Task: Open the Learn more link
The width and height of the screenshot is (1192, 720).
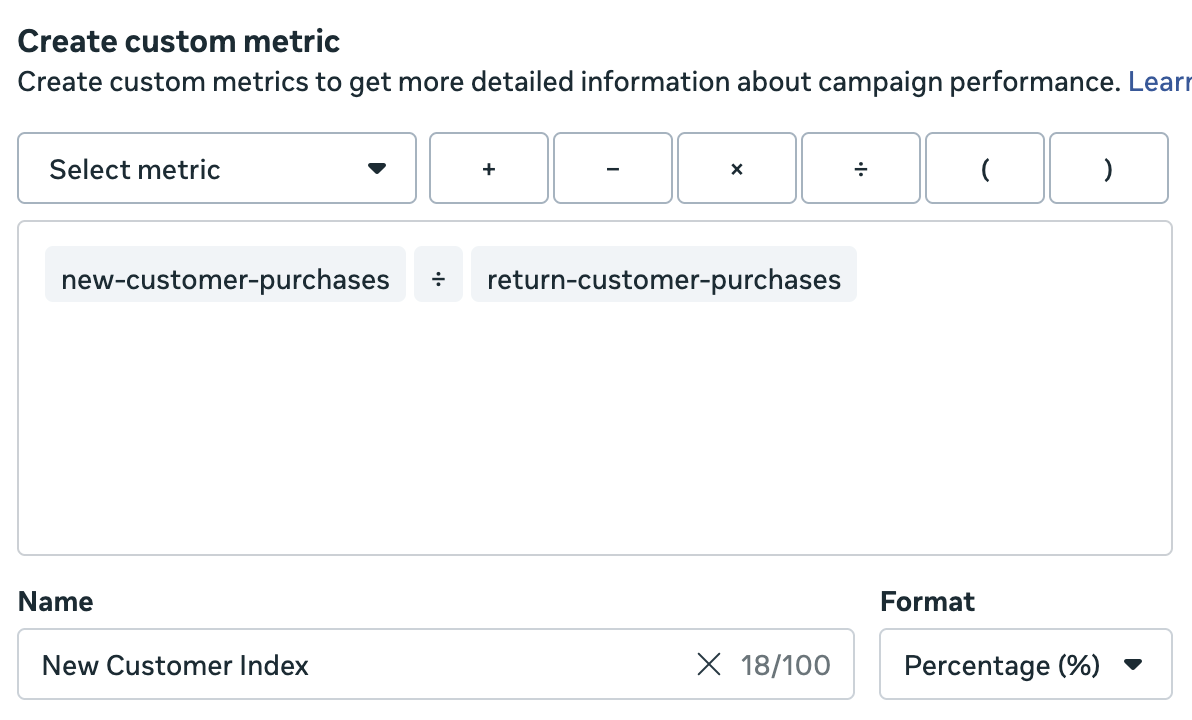Action: [x=1160, y=82]
